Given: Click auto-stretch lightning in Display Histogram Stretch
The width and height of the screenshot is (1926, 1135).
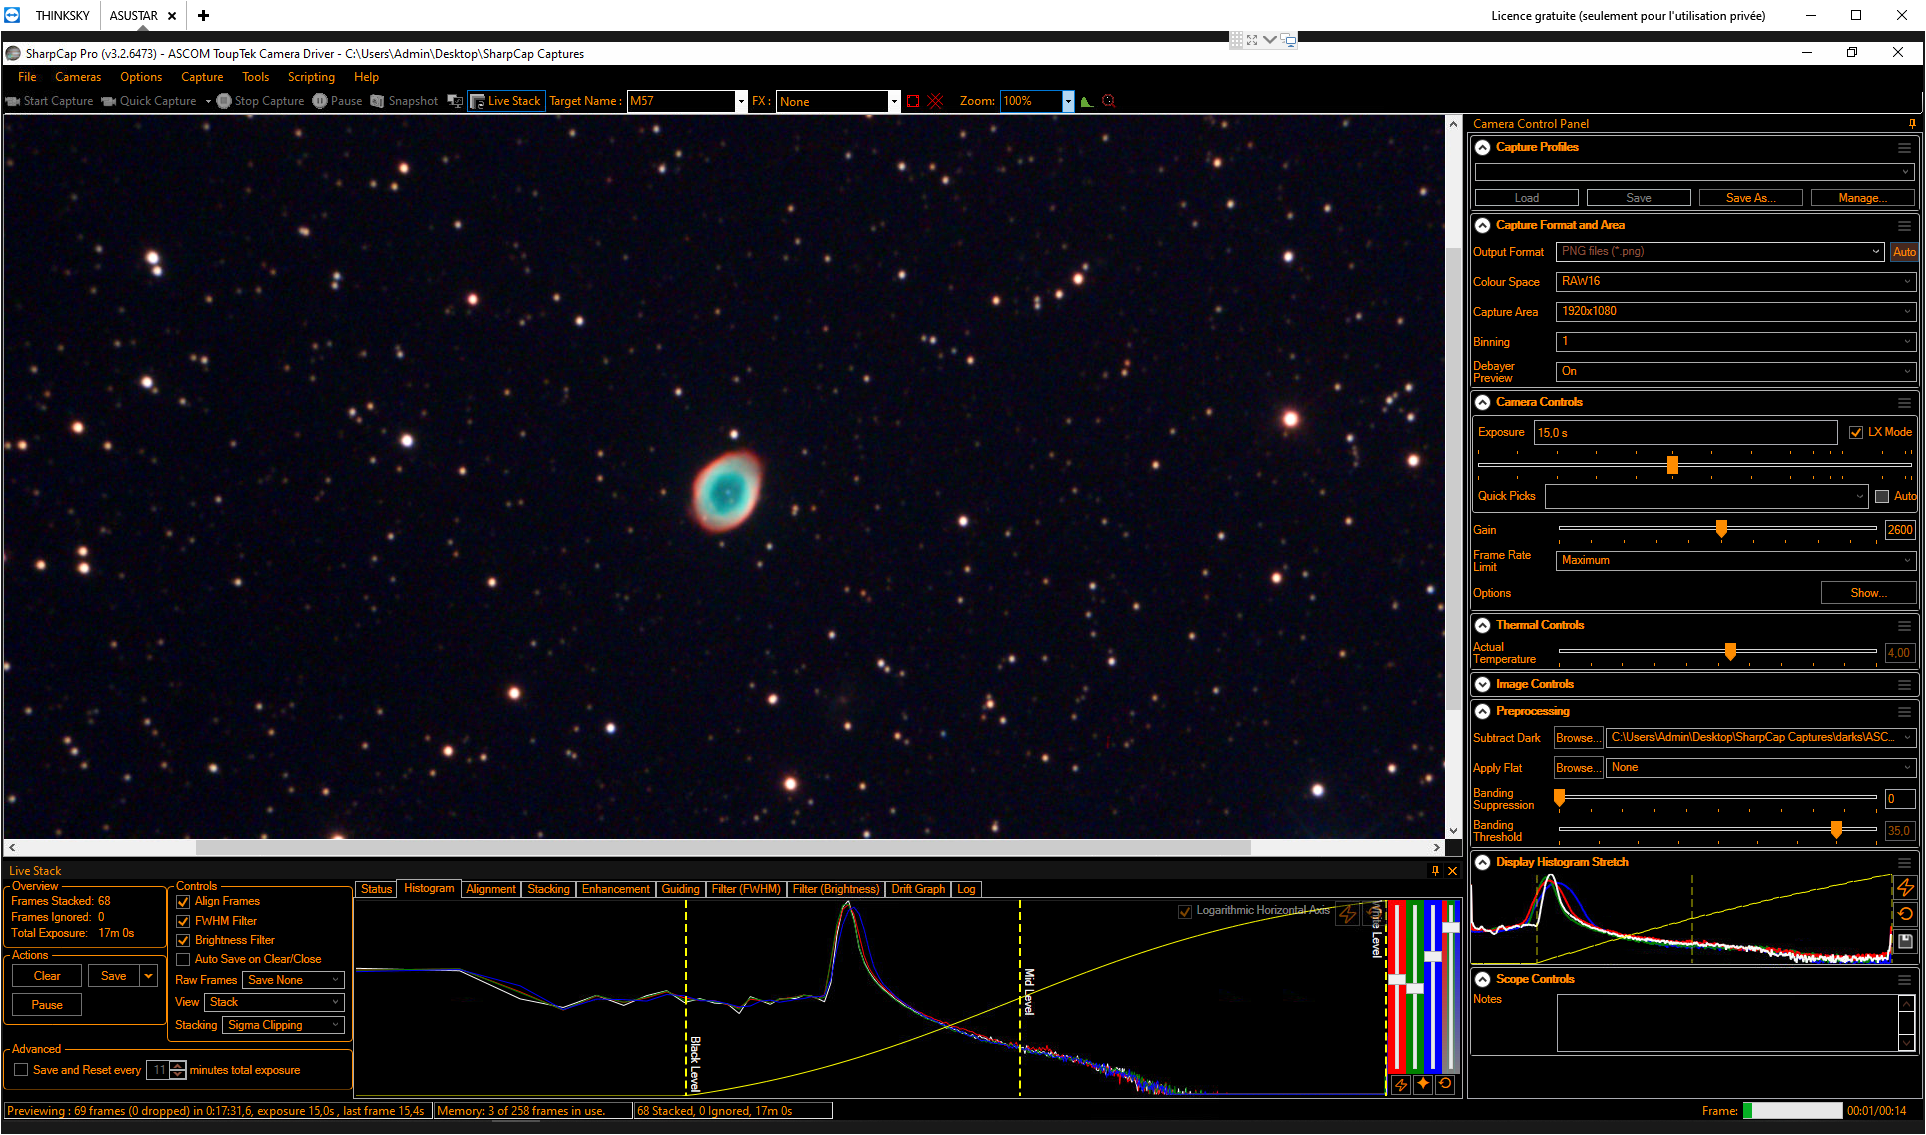Looking at the screenshot, I should pyautogui.click(x=1905, y=887).
